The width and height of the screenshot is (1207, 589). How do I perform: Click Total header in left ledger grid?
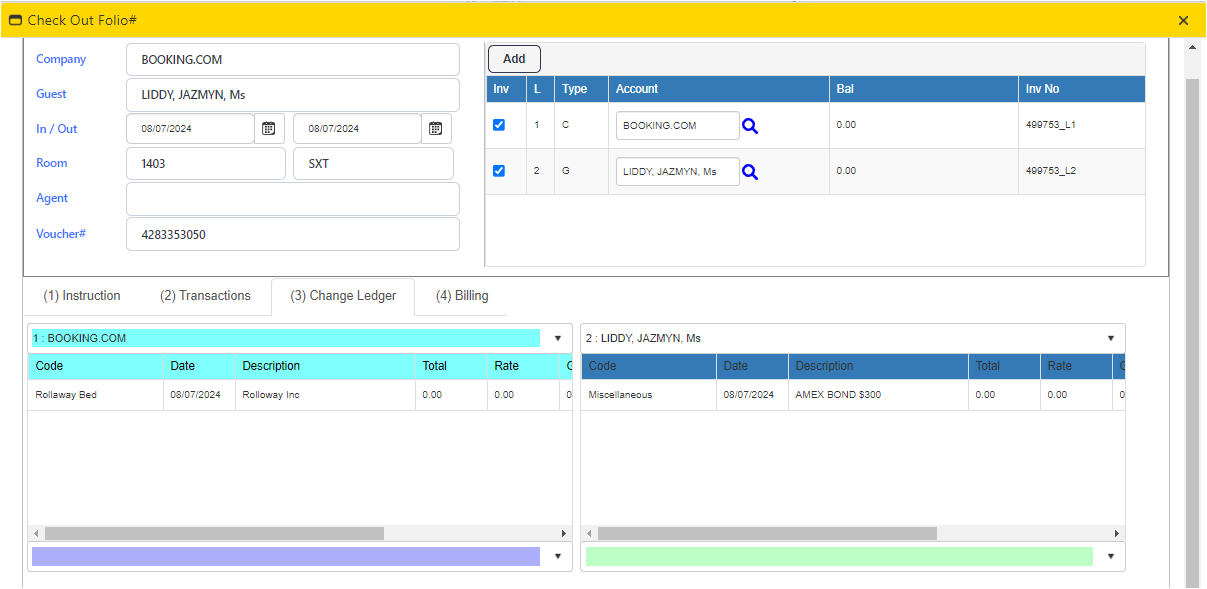click(452, 366)
